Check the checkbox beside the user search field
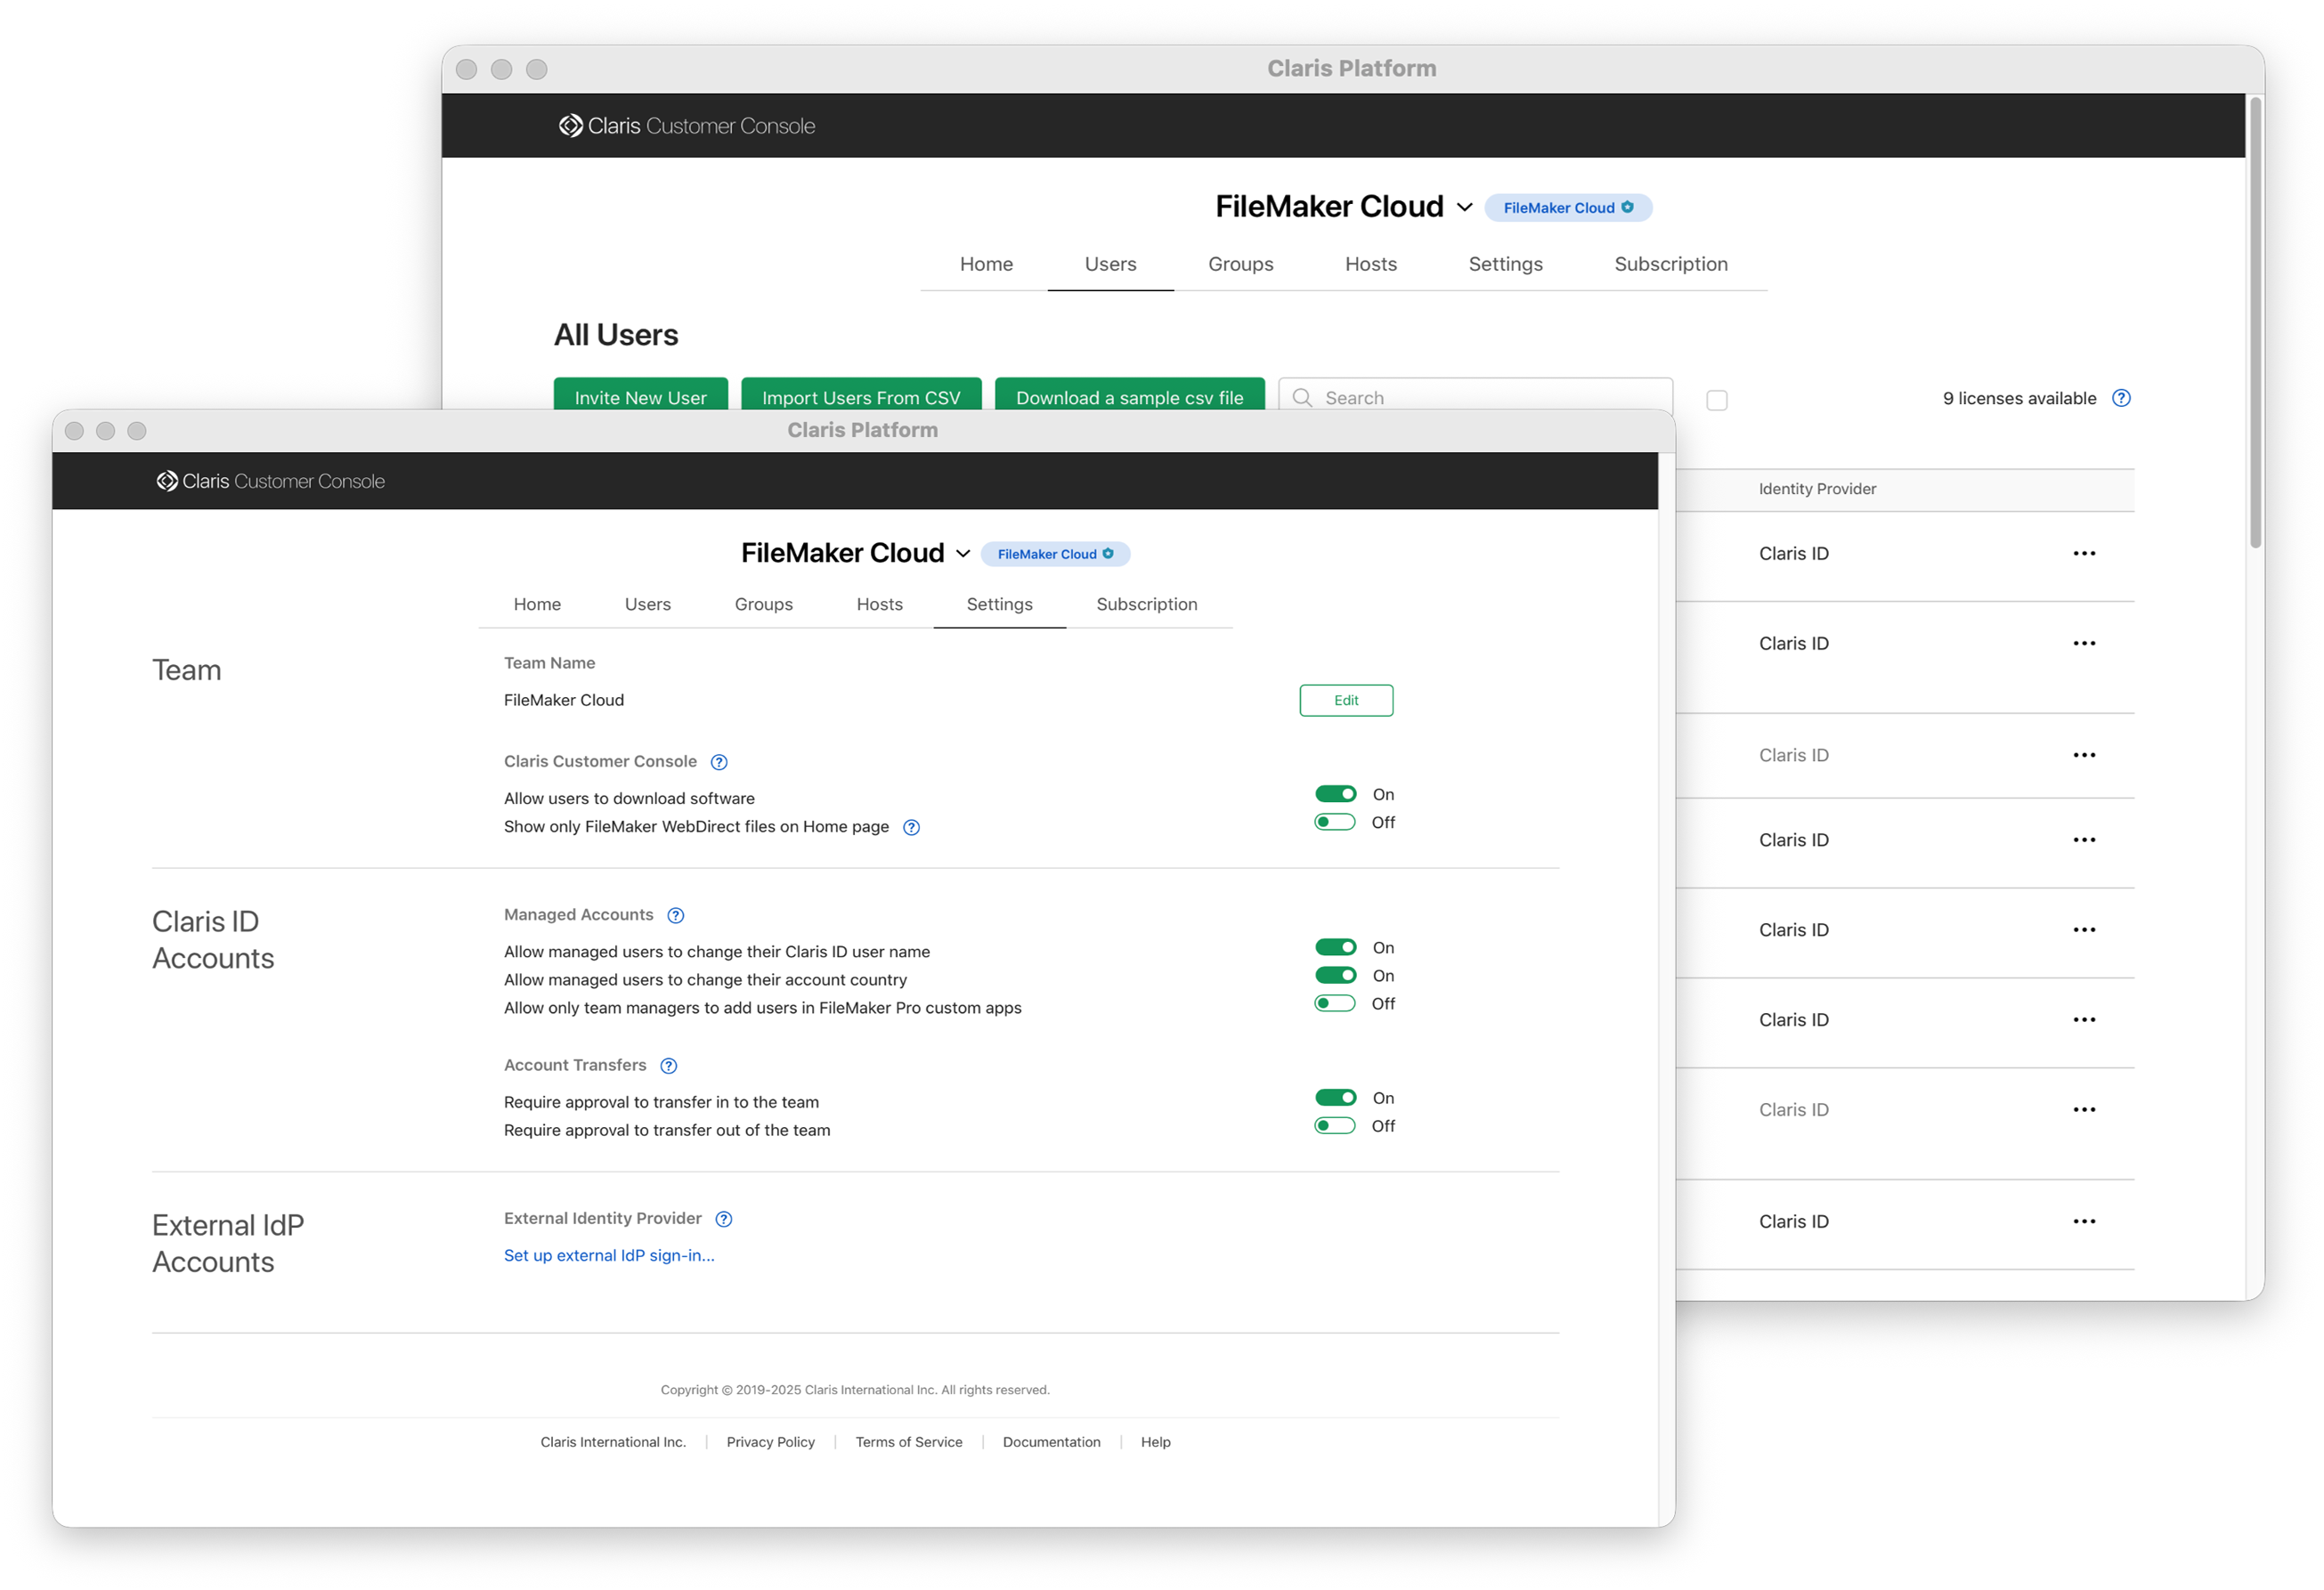 coord(1716,400)
